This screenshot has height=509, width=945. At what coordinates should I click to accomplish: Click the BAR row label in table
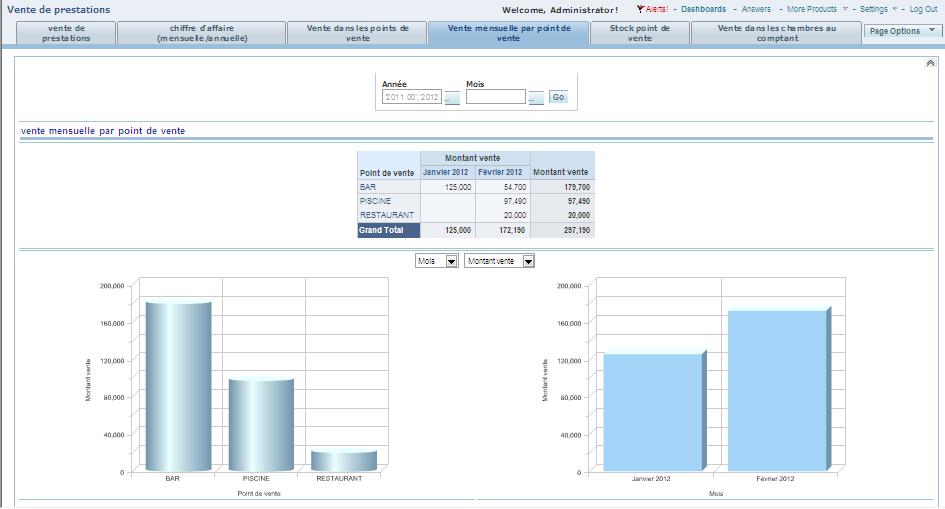click(368, 187)
